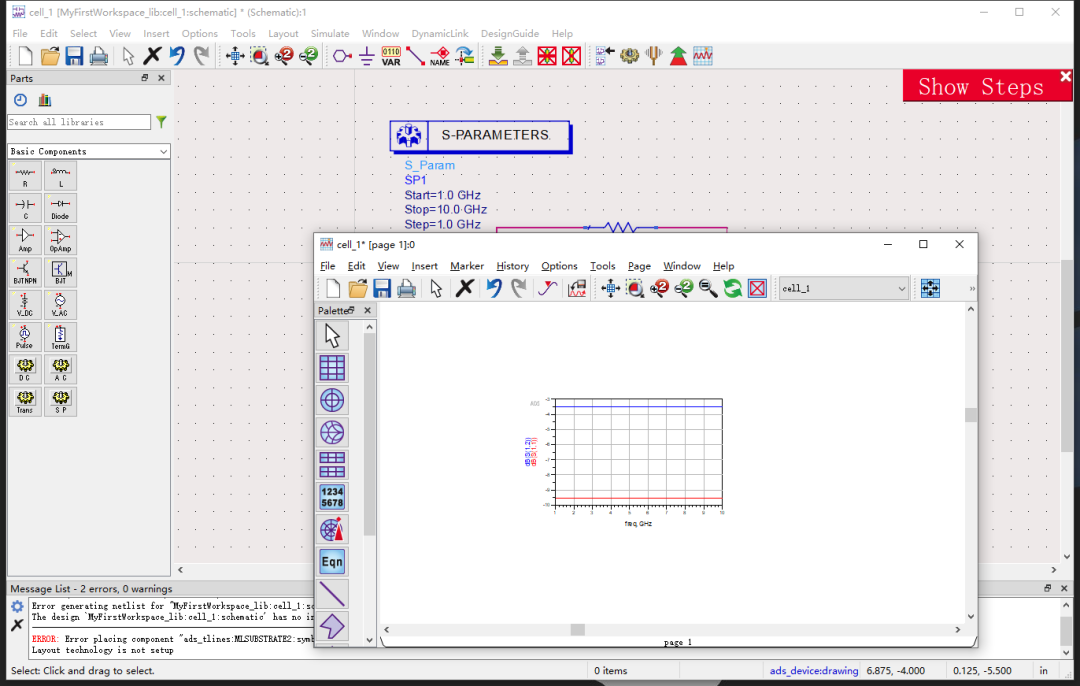The height and width of the screenshot is (686, 1080).
Task: Select the Smith chart plot in Palette
Action: (332, 433)
